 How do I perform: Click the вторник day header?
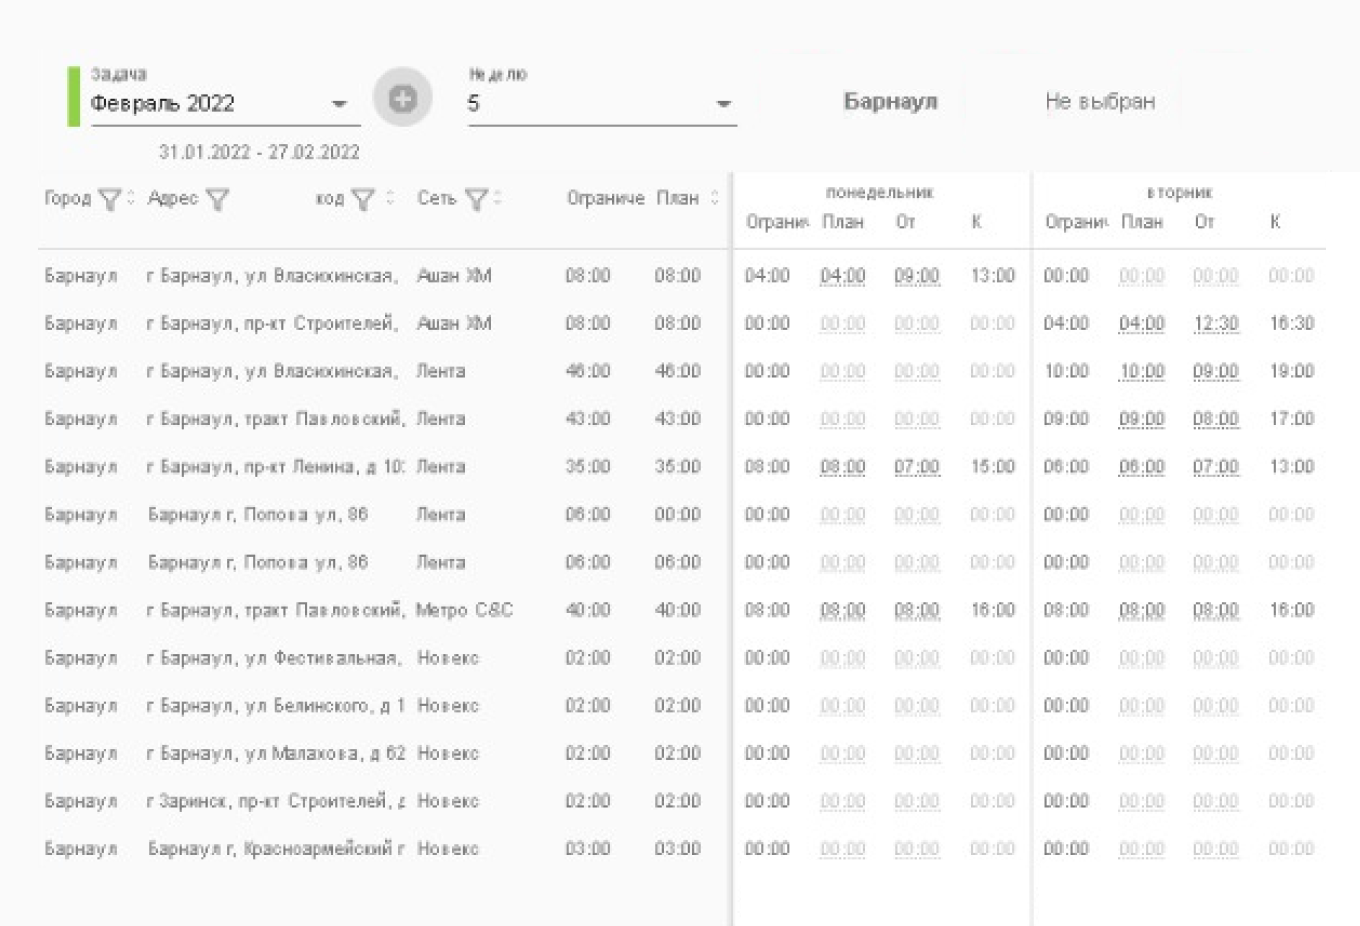(x=1179, y=192)
